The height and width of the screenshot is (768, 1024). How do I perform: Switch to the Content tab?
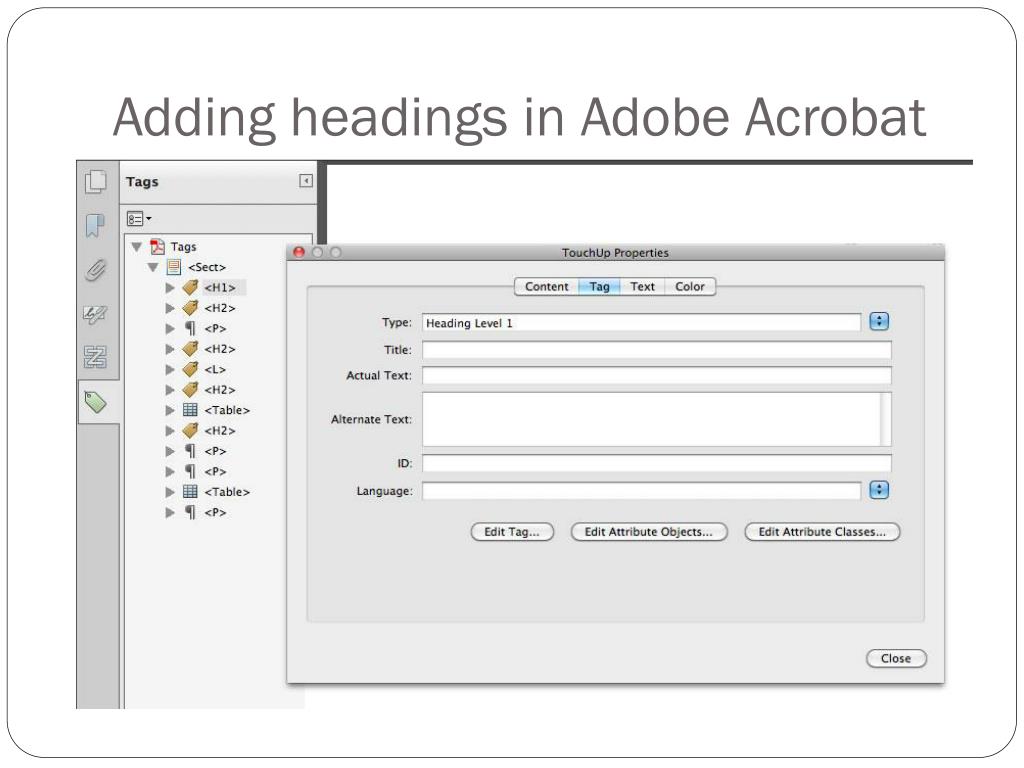(x=547, y=287)
